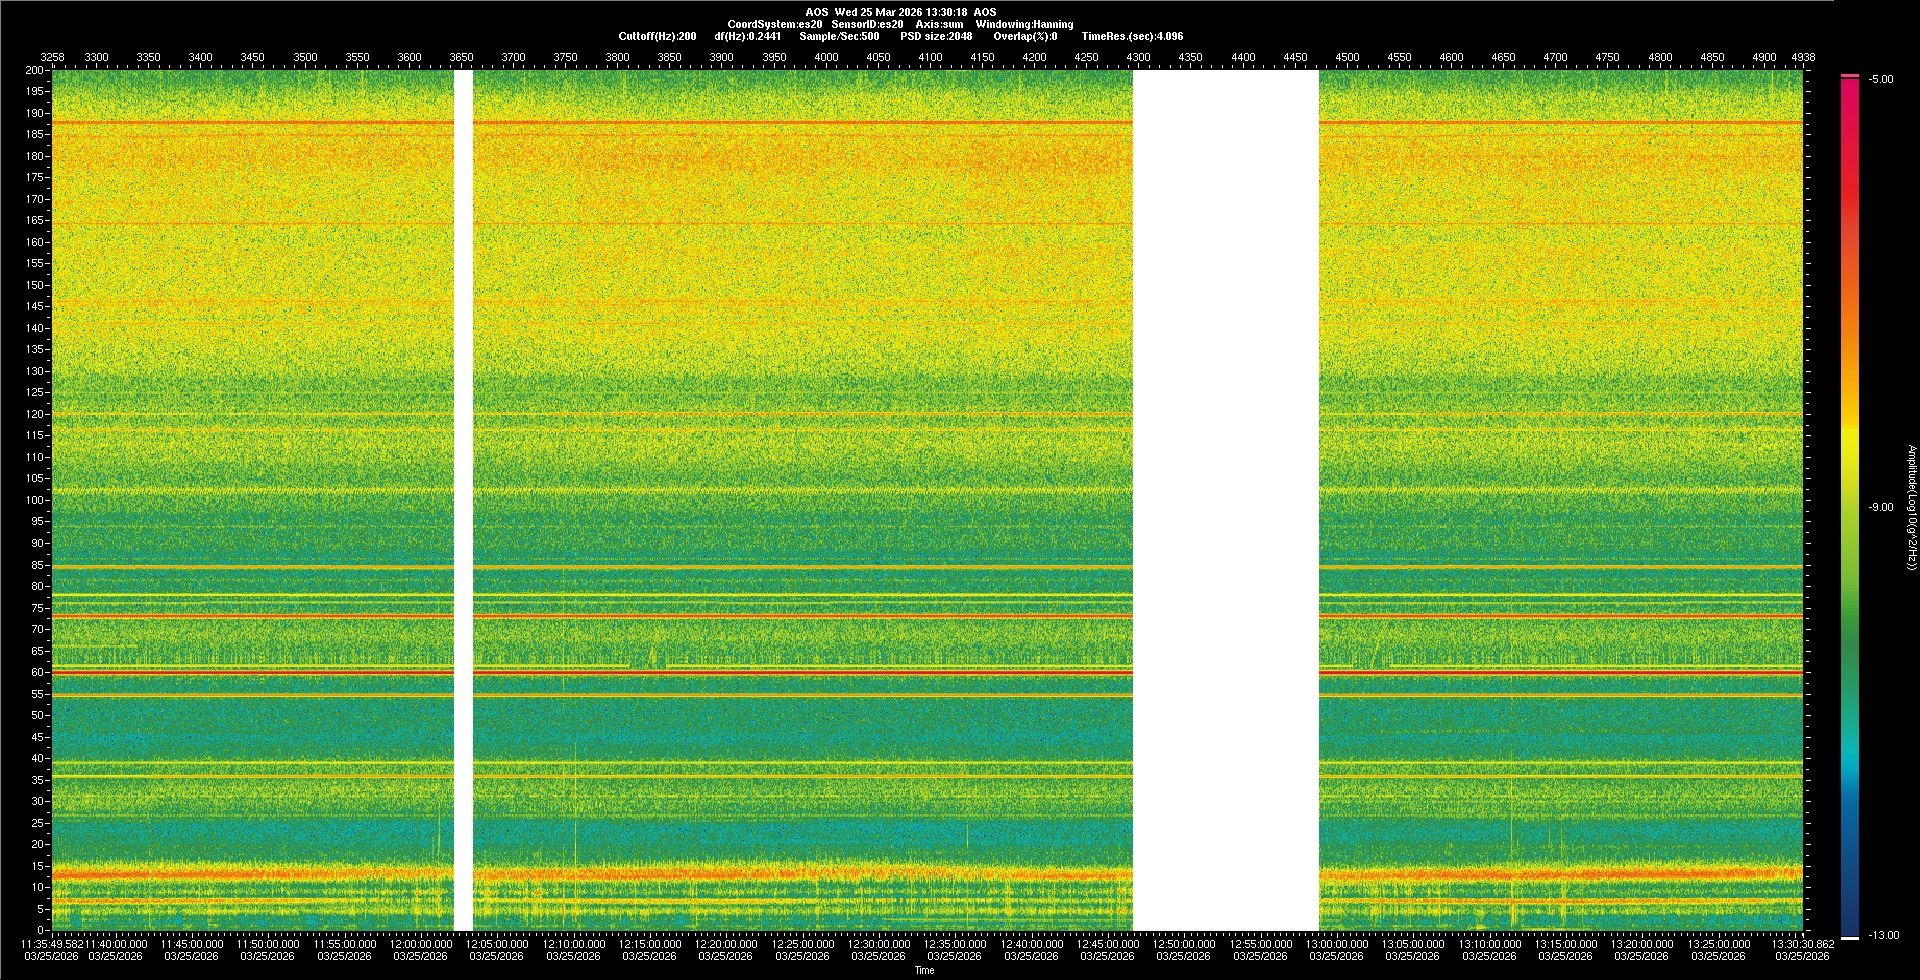Screen dimensions: 1920x980
Task: Click the narrow white data gap near 12:03
Action: 463,500
